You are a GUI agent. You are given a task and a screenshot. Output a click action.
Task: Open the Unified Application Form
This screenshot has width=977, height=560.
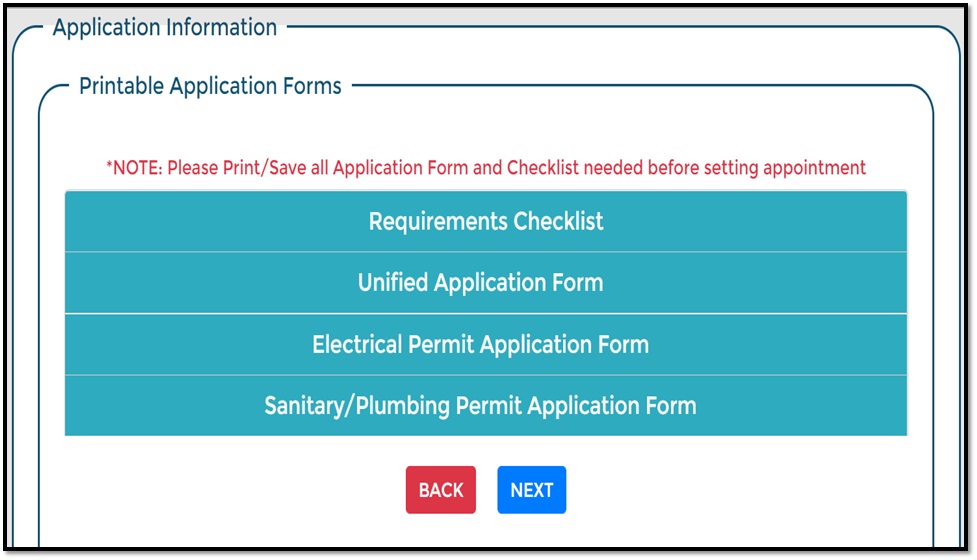coord(481,283)
